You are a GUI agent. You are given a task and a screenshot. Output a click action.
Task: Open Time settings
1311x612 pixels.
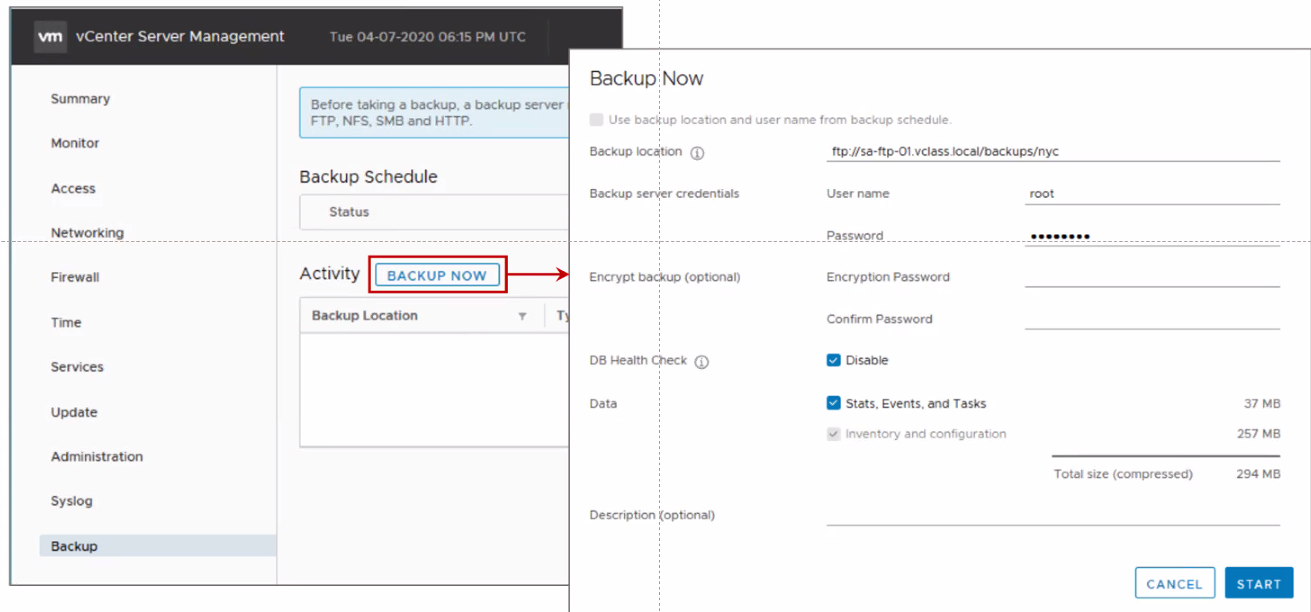[x=66, y=322]
